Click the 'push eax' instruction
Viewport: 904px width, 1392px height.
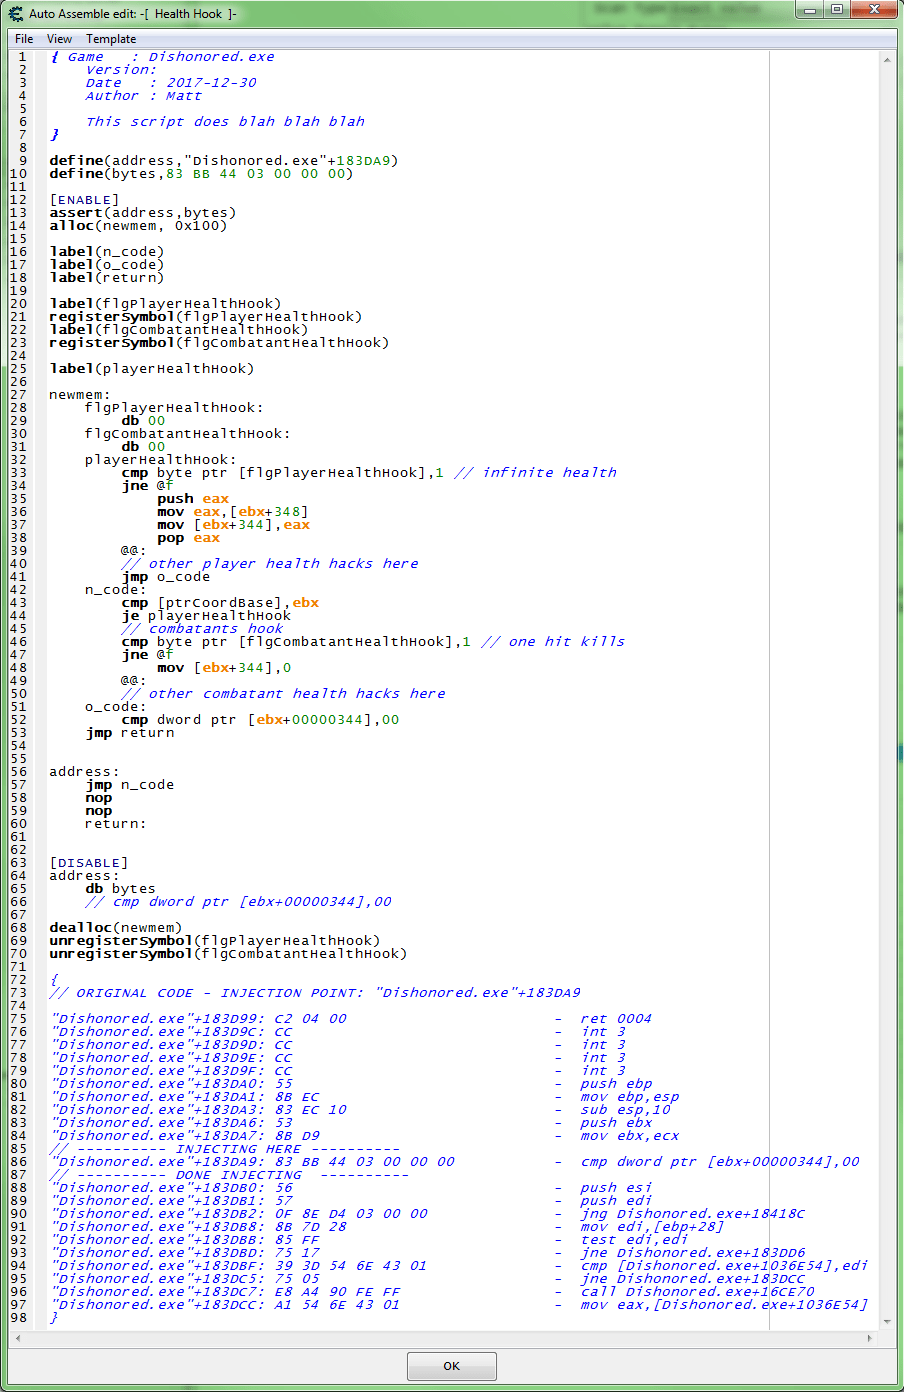(x=193, y=499)
